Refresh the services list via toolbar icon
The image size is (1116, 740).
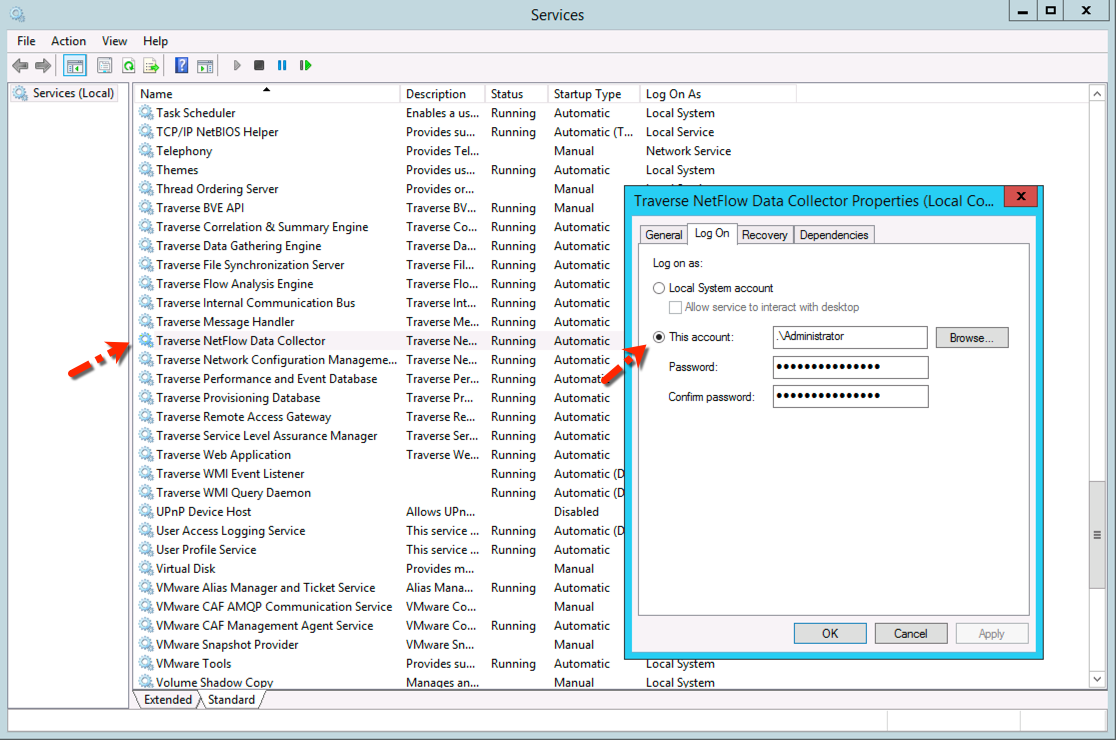(x=128, y=66)
